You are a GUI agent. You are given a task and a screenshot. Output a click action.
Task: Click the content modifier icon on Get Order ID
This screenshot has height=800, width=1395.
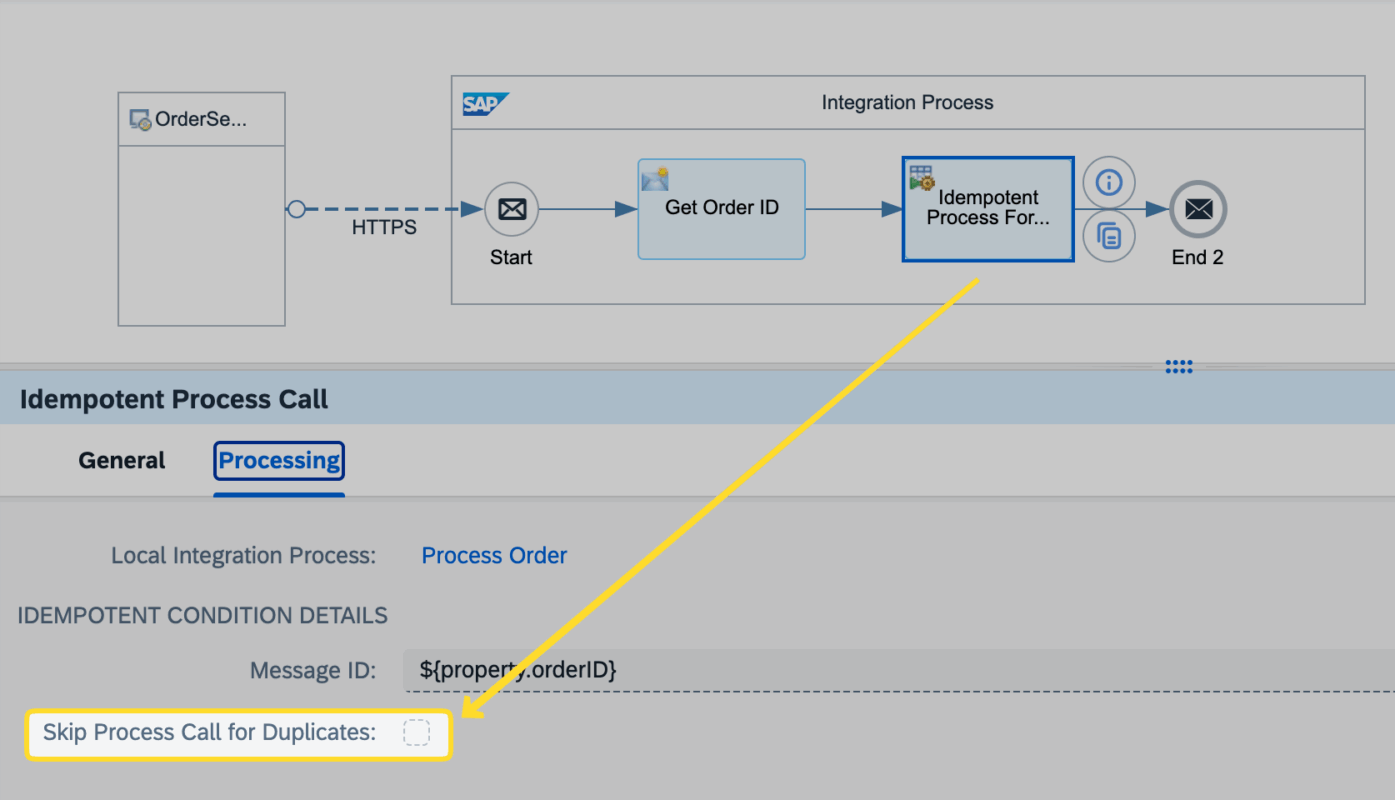tap(655, 179)
